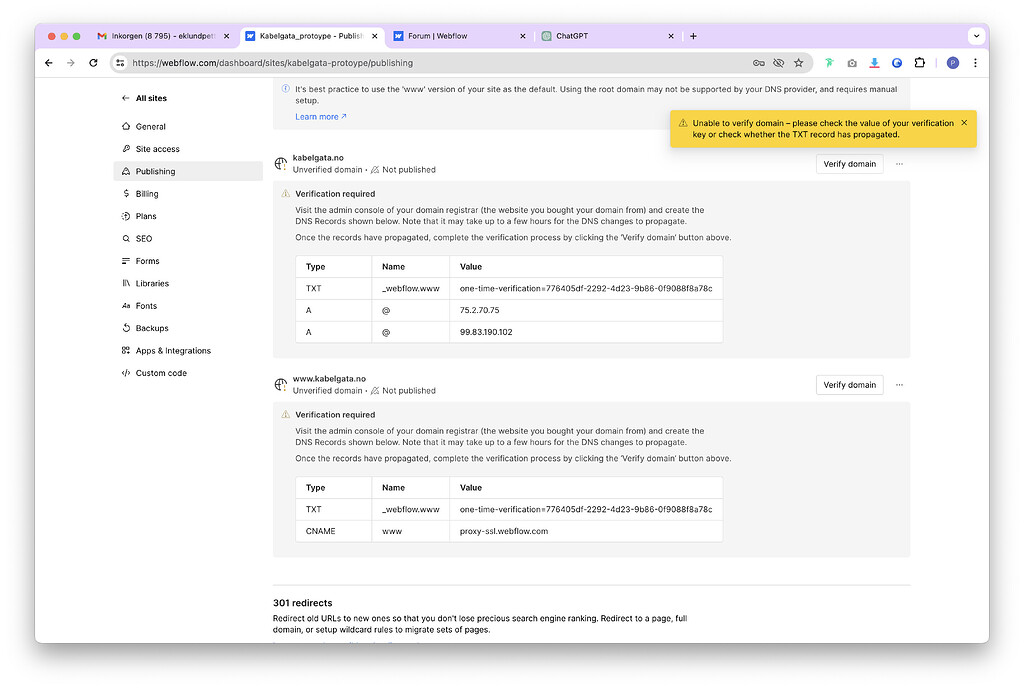The image size is (1024, 689).
Task: Click the blue download arrow extension icon
Action: [874, 63]
